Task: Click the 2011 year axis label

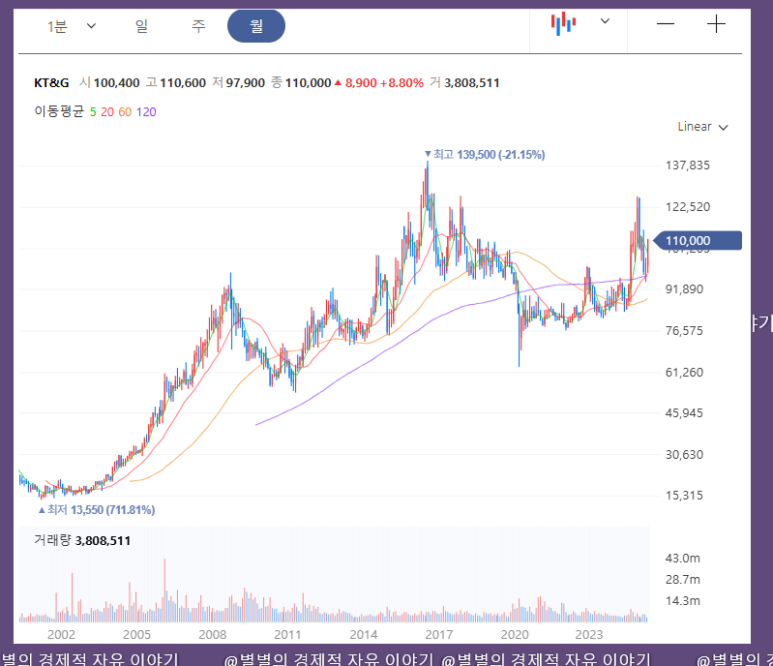Action: pos(287,634)
